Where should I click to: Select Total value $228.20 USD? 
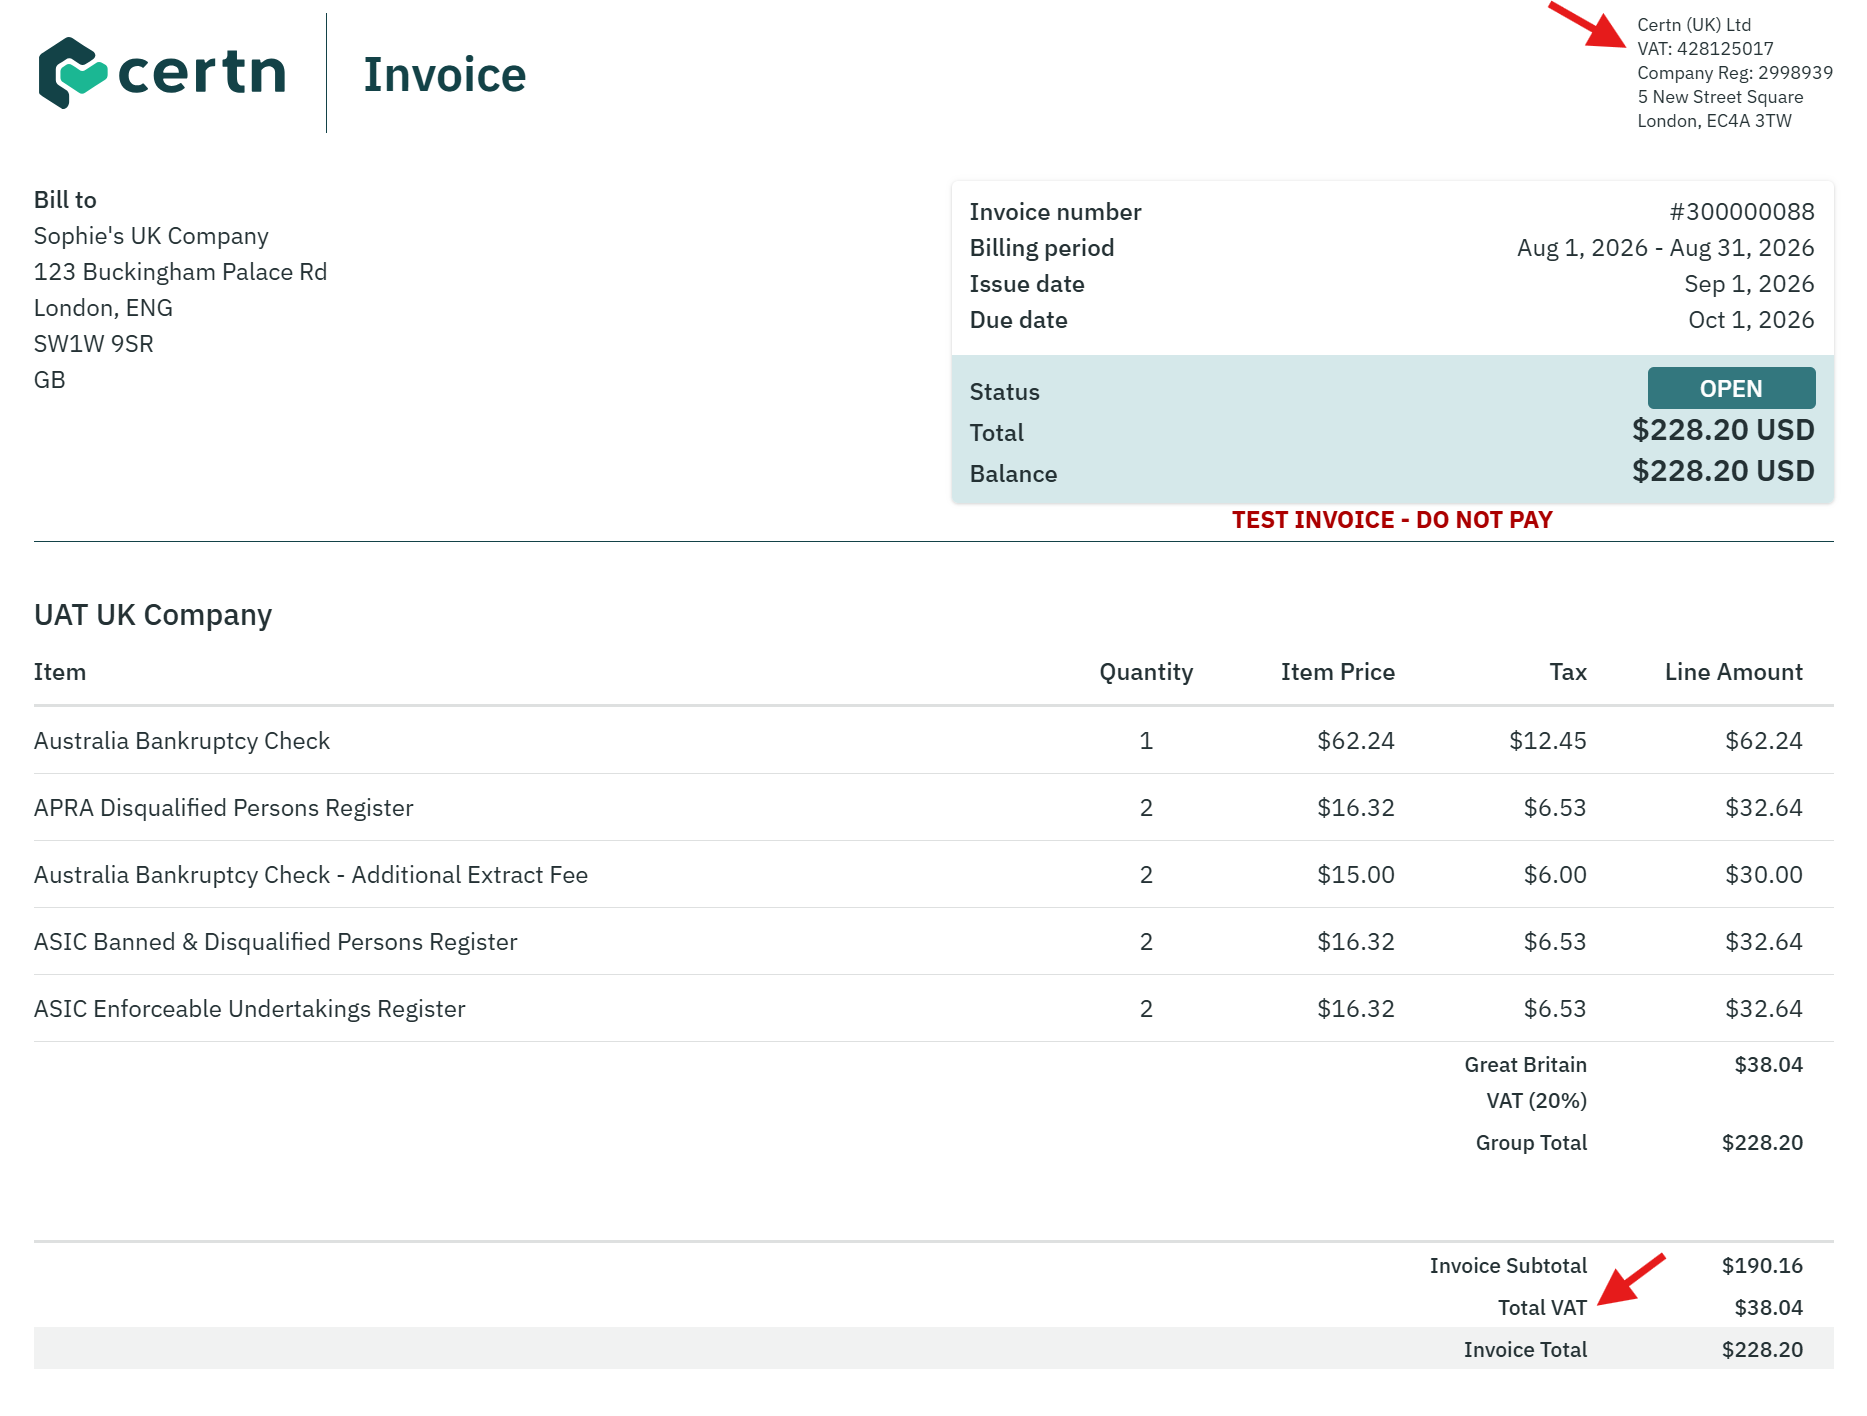1723,430
